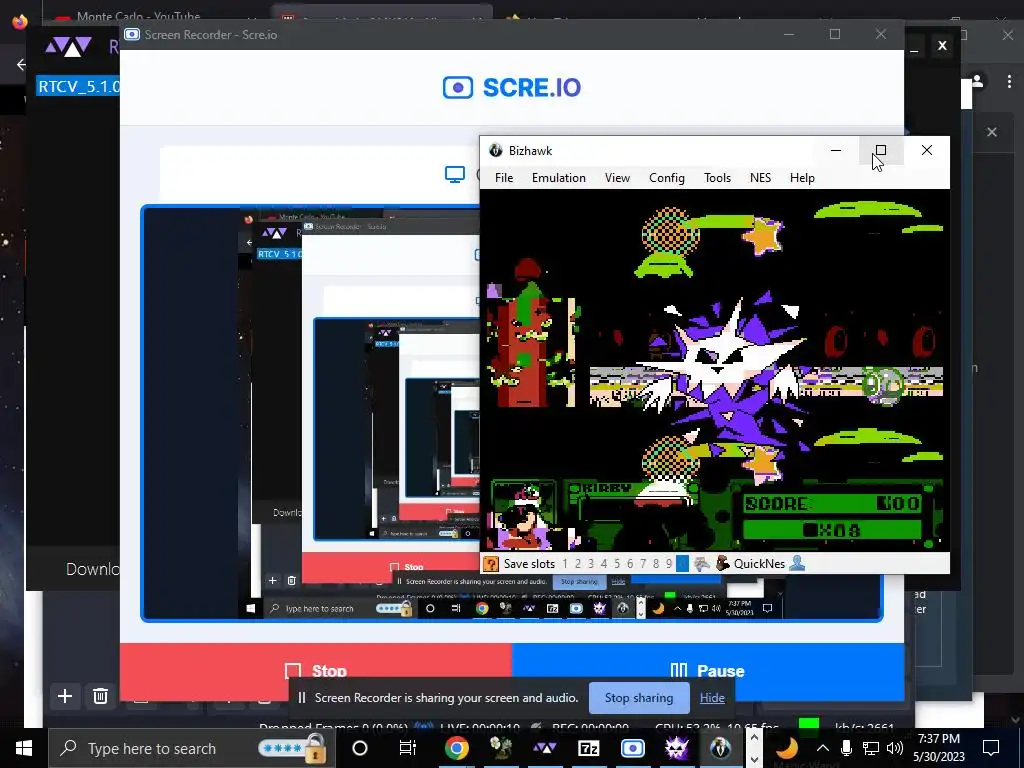This screenshot has height=768, width=1024.
Task: Select save slot 1 in Bizhawk
Action: click(565, 564)
